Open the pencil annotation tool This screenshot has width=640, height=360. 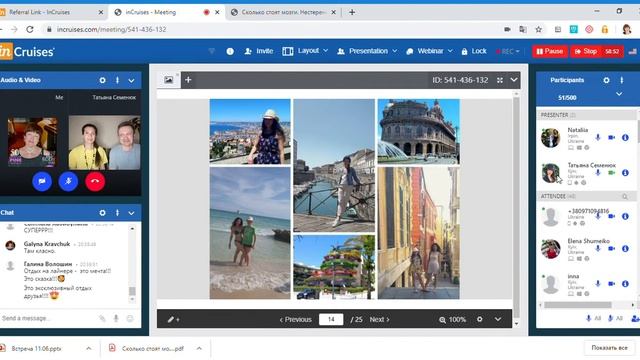pos(173,320)
